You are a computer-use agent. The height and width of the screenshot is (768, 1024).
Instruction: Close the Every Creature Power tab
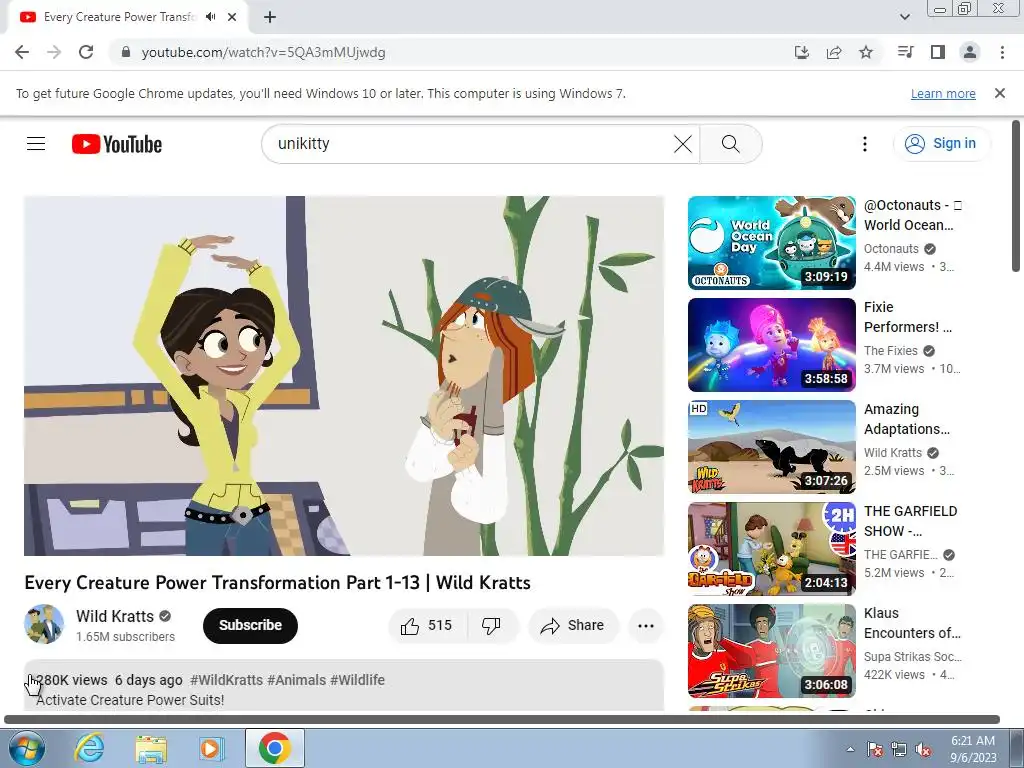[x=232, y=17]
